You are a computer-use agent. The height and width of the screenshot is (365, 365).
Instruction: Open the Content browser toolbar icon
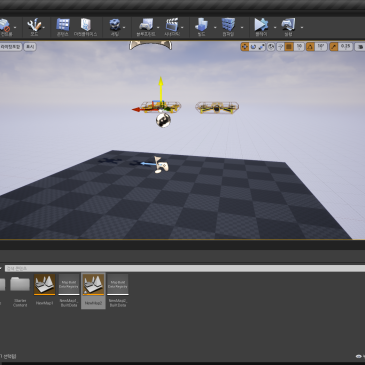pyautogui.click(x=63, y=27)
